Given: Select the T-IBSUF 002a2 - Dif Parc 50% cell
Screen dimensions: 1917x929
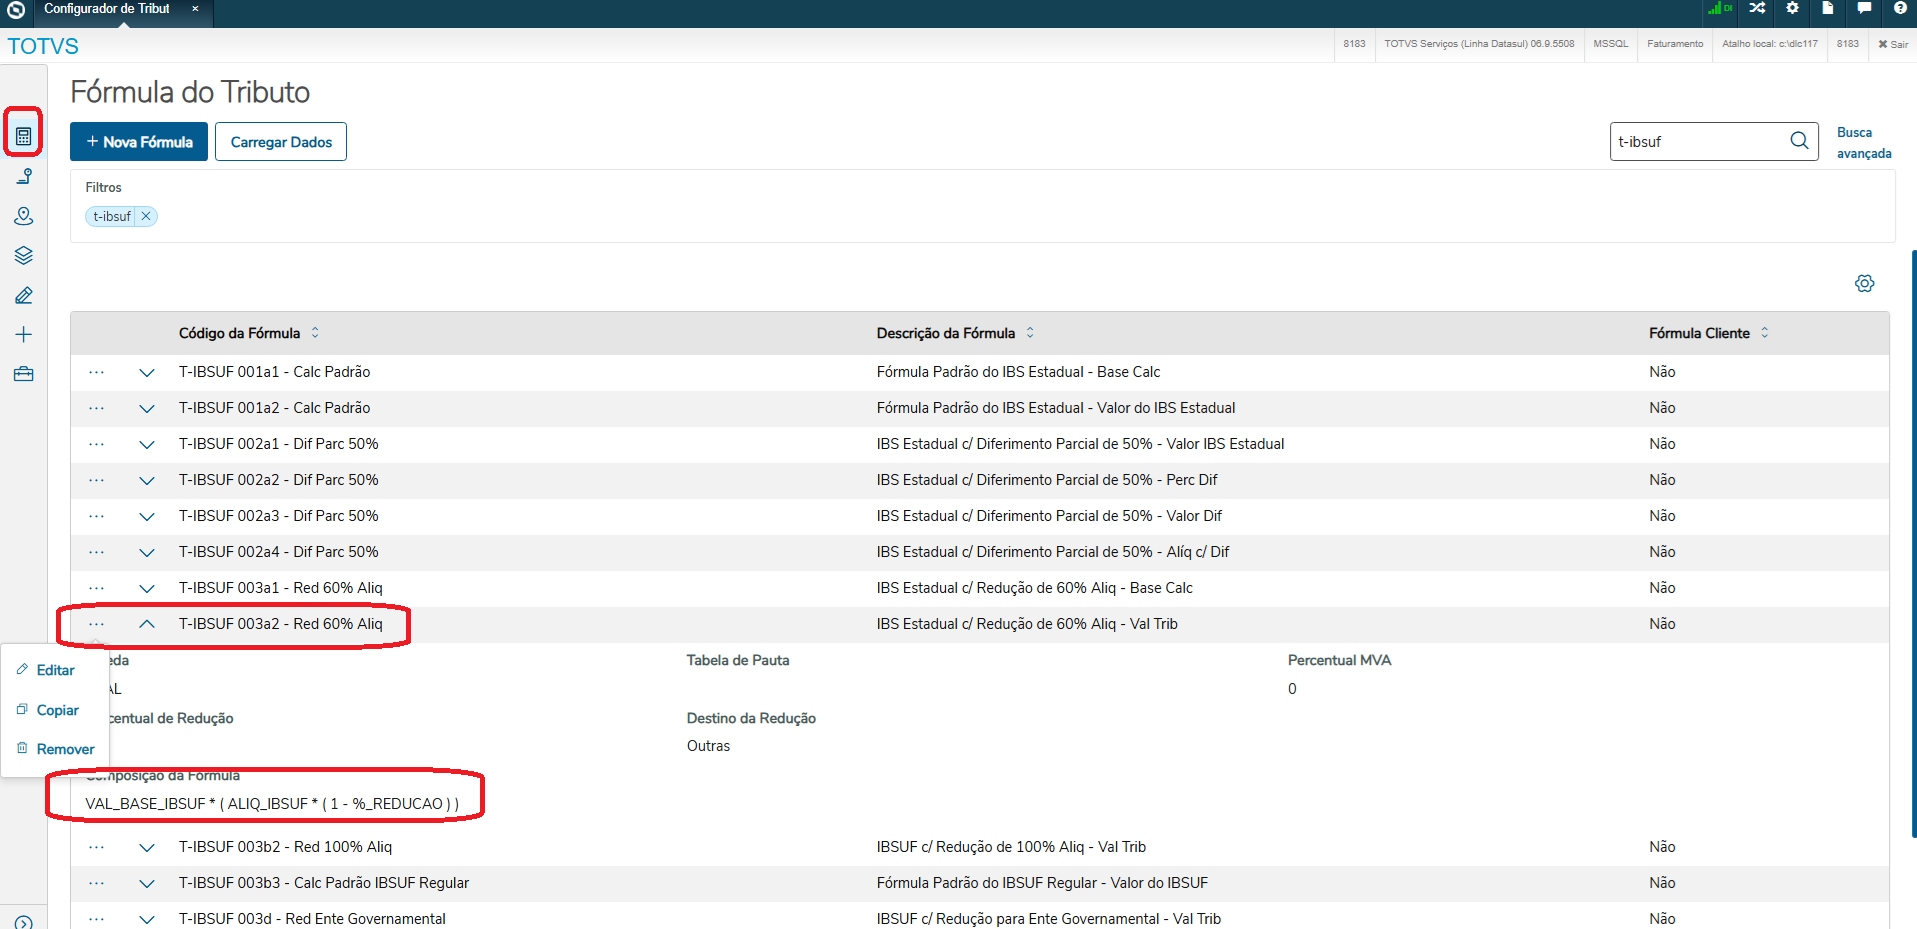Looking at the screenshot, I should 278,480.
